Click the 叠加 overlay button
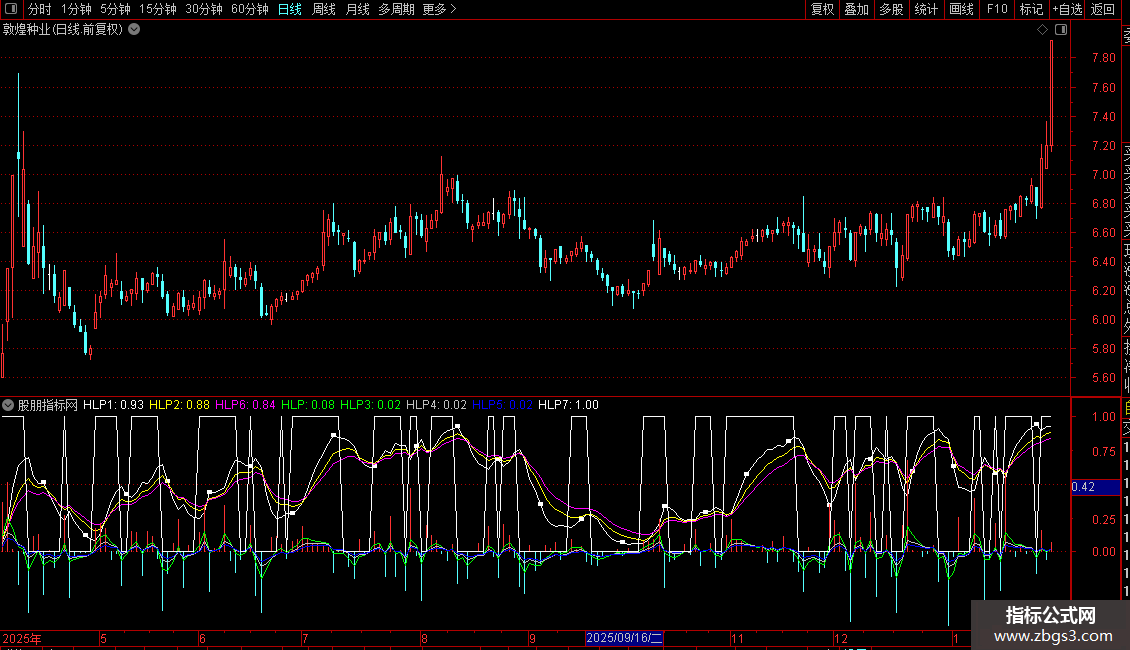Viewport: 1130px width, 650px height. pos(857,9)
